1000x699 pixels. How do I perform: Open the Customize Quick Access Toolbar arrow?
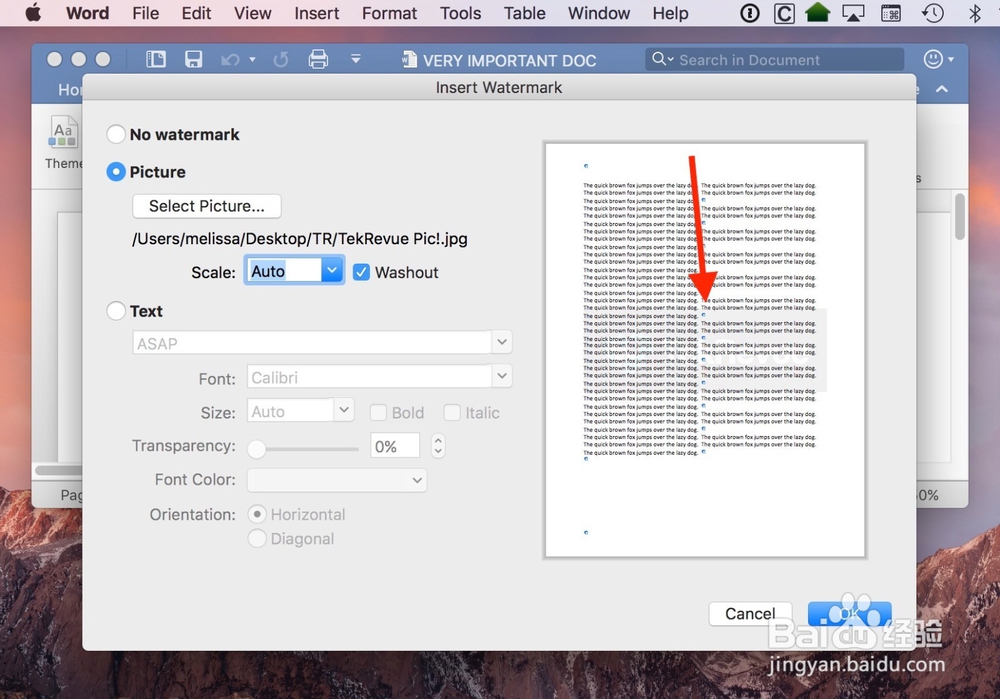pos(356,59)
